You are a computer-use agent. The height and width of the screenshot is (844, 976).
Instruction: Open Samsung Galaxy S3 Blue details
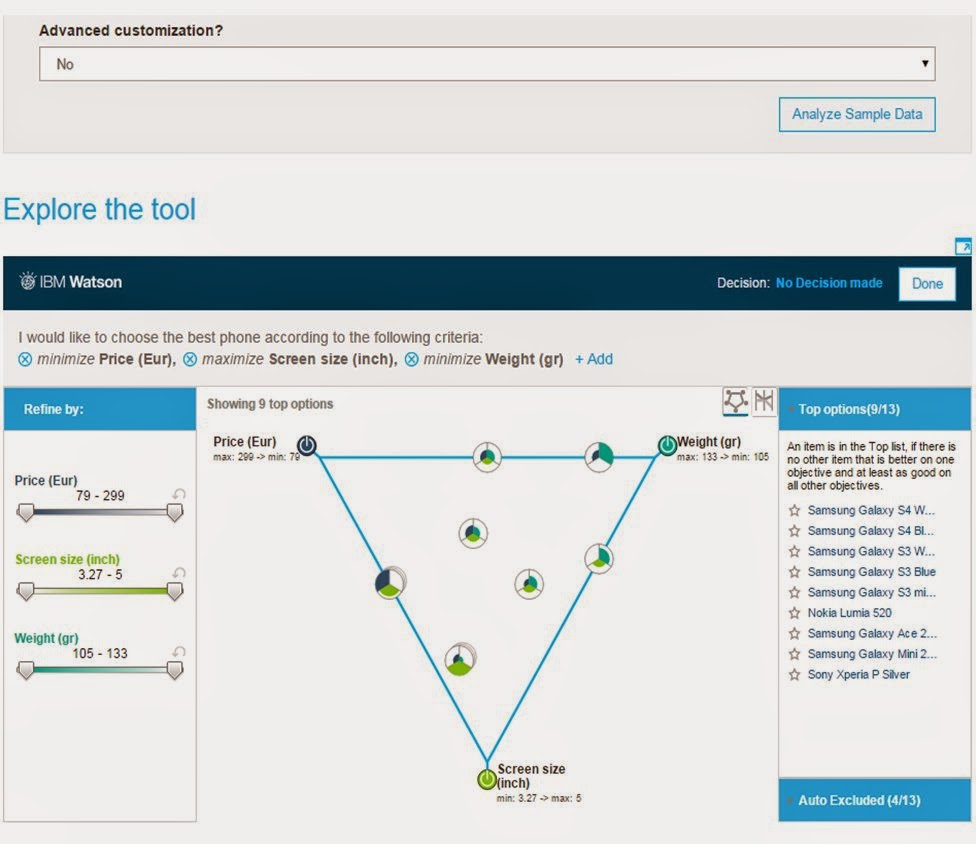(x=871, y=572)
